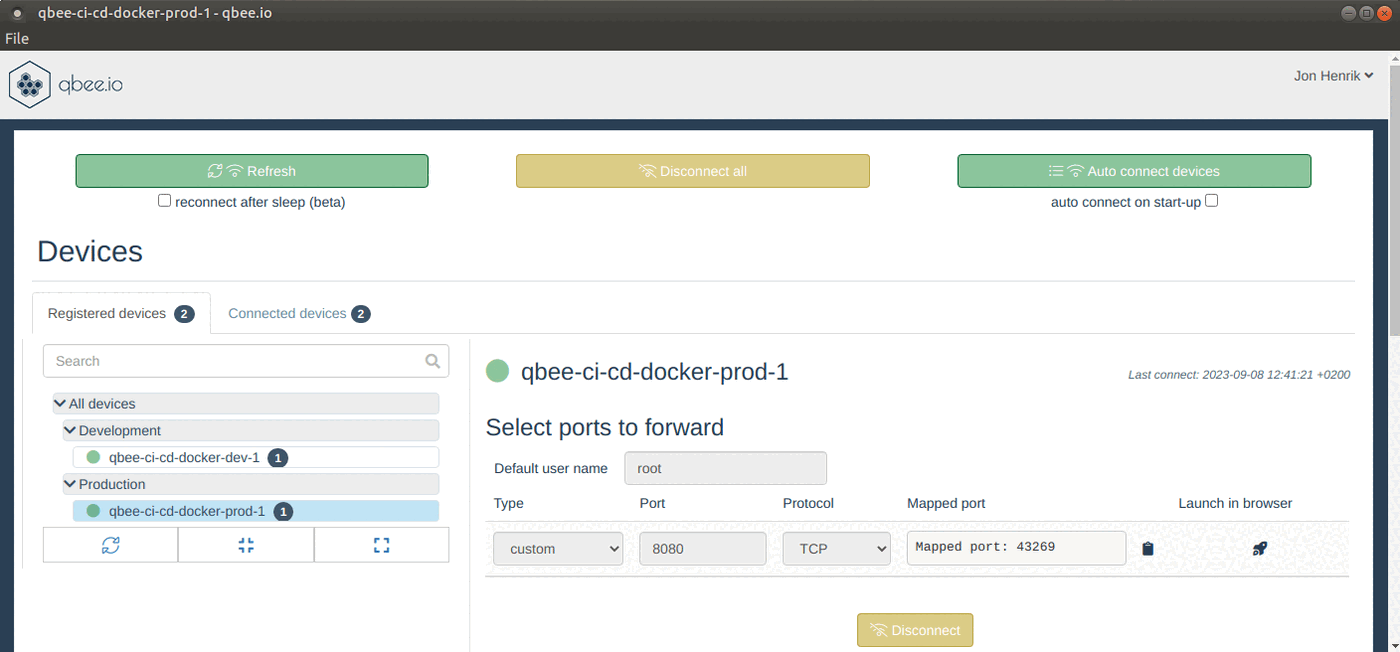Check auto connect on start-up
The height and width of the screenshot is (652, 1400).
click(x=1211, y=200)
